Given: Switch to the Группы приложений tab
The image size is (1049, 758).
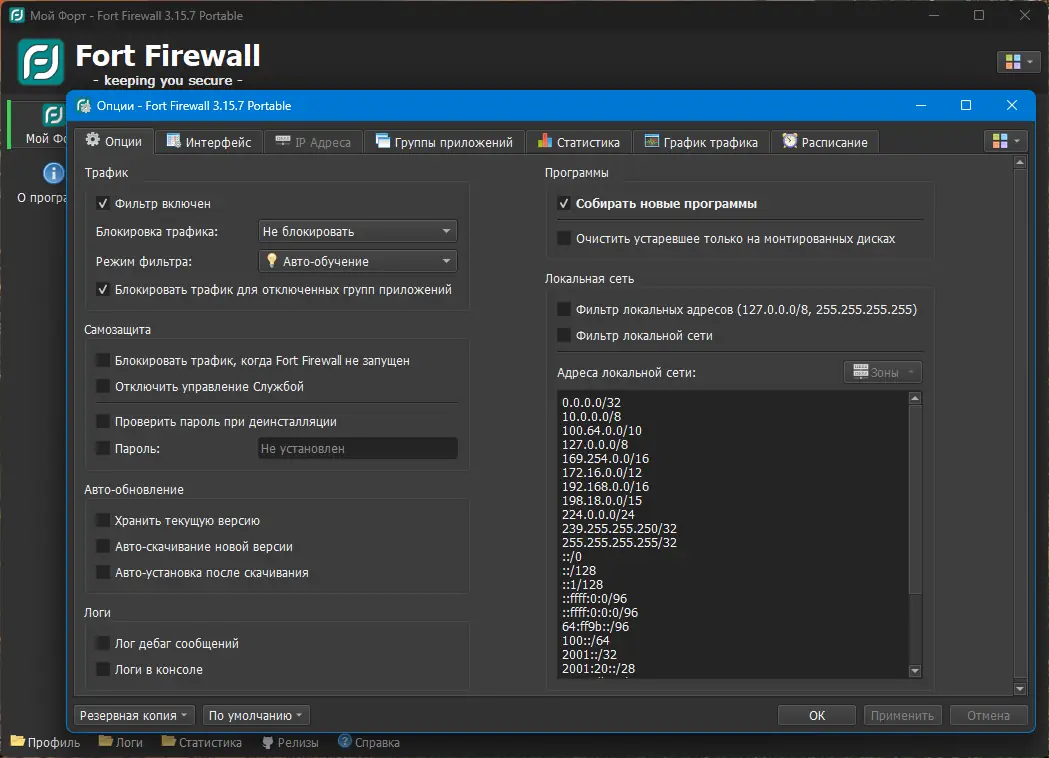Looking at the screenshot, I should pyautogui.click(x=444, y=142).
